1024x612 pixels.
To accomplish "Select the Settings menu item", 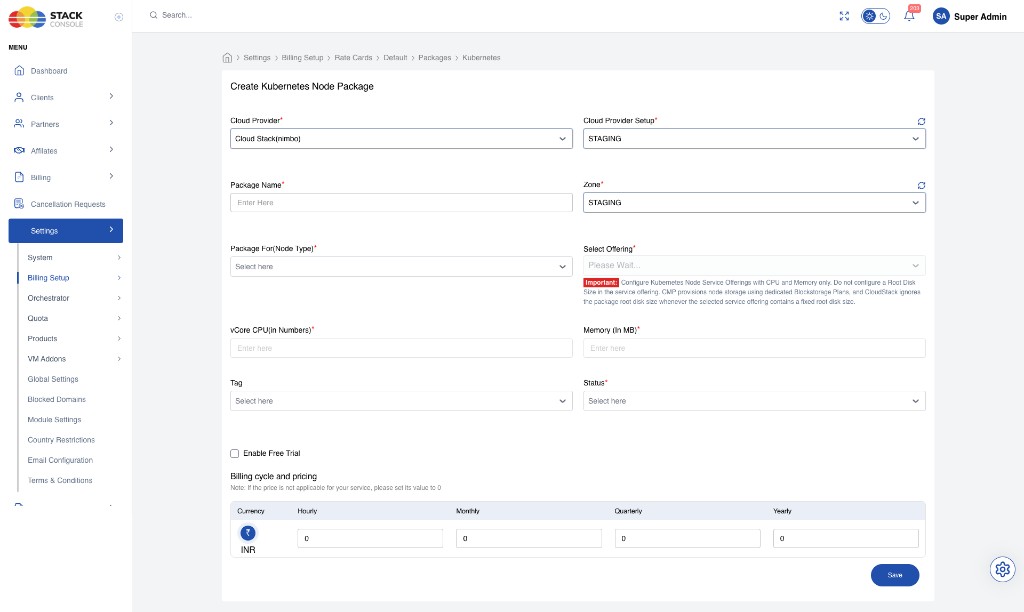I will 65,231.
